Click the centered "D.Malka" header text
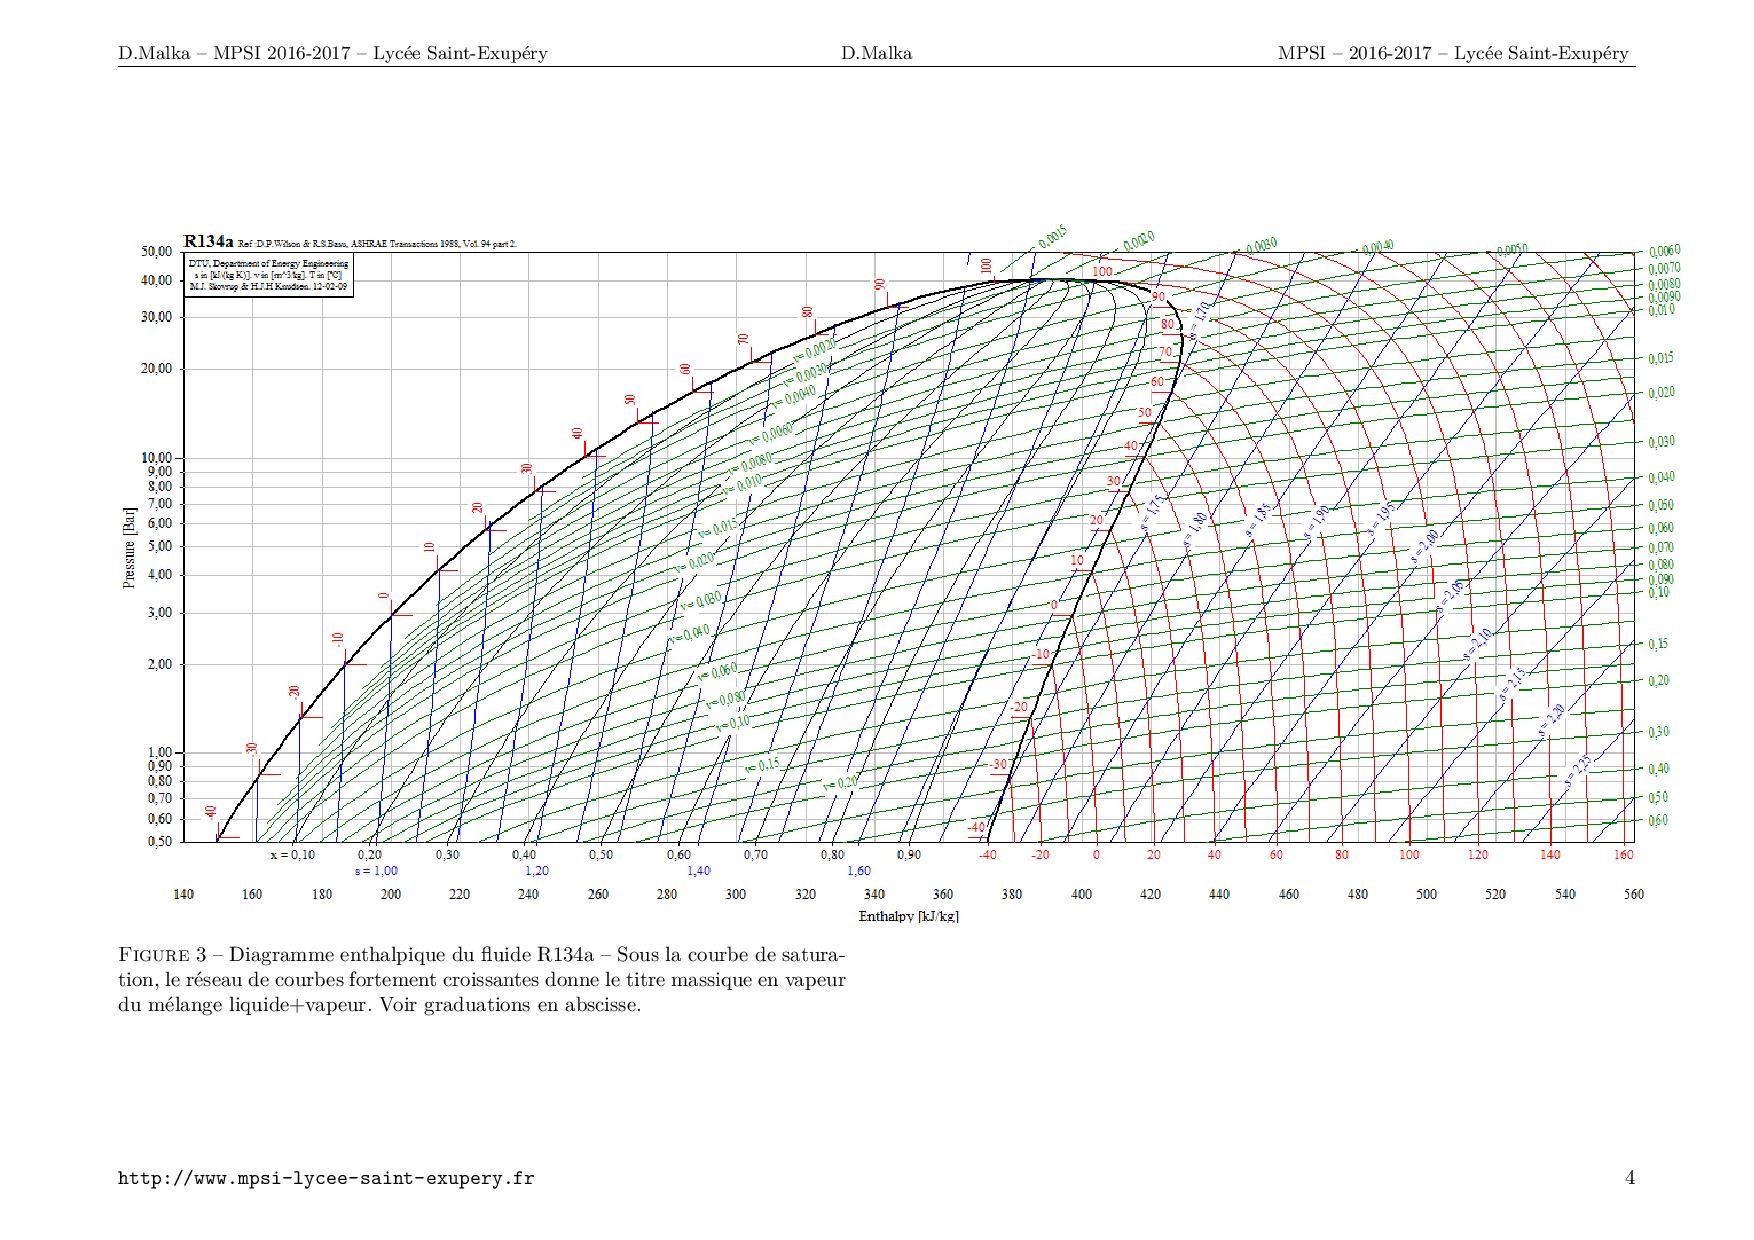This screenshot has width=1754, height=1240. click(876, 54)
